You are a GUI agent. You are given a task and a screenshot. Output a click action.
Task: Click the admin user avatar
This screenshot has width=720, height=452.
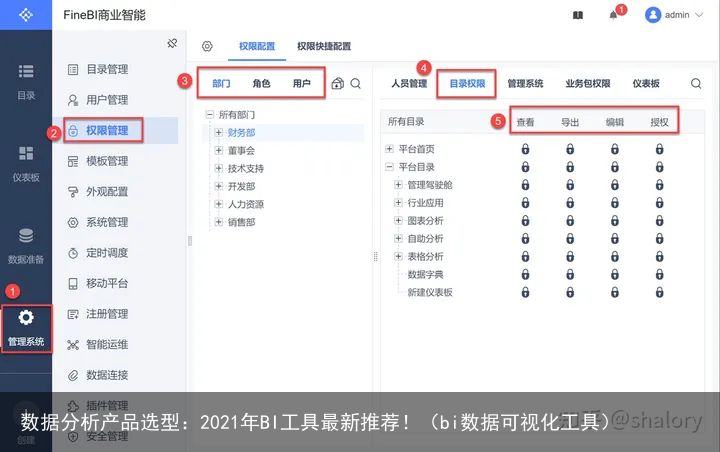[x=652, y=15]
